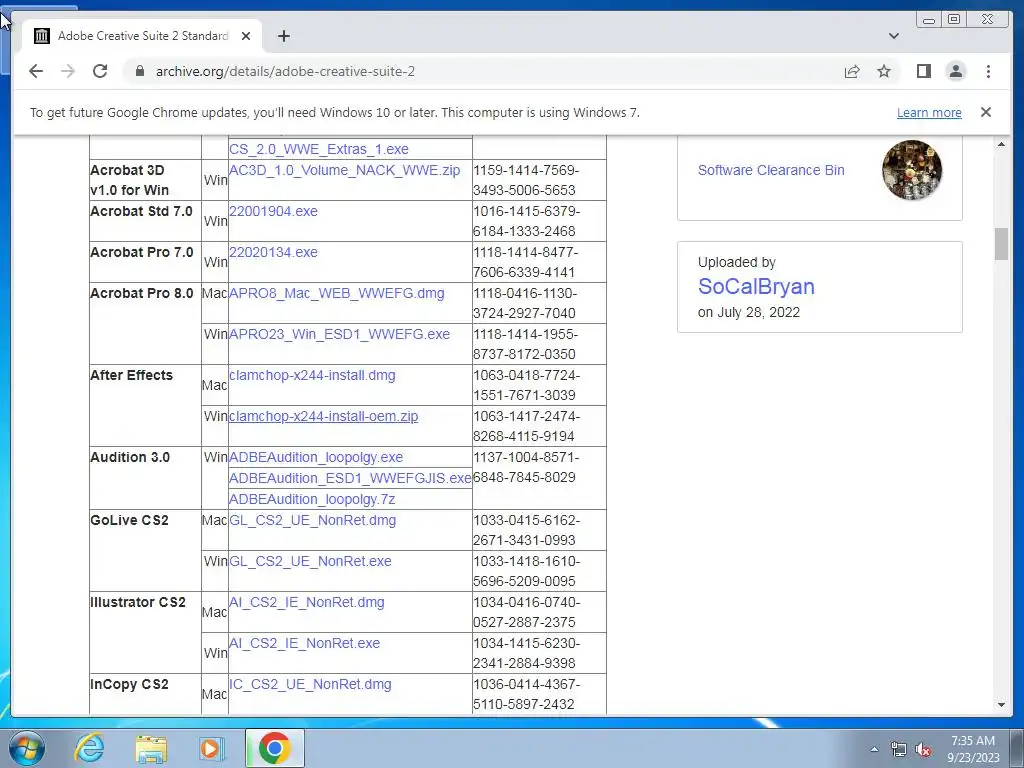This screenshot has width=1024, height=768.
Task: Click serial 1016-1415-6379-6184-1333-2468
Action: point(526,221)
